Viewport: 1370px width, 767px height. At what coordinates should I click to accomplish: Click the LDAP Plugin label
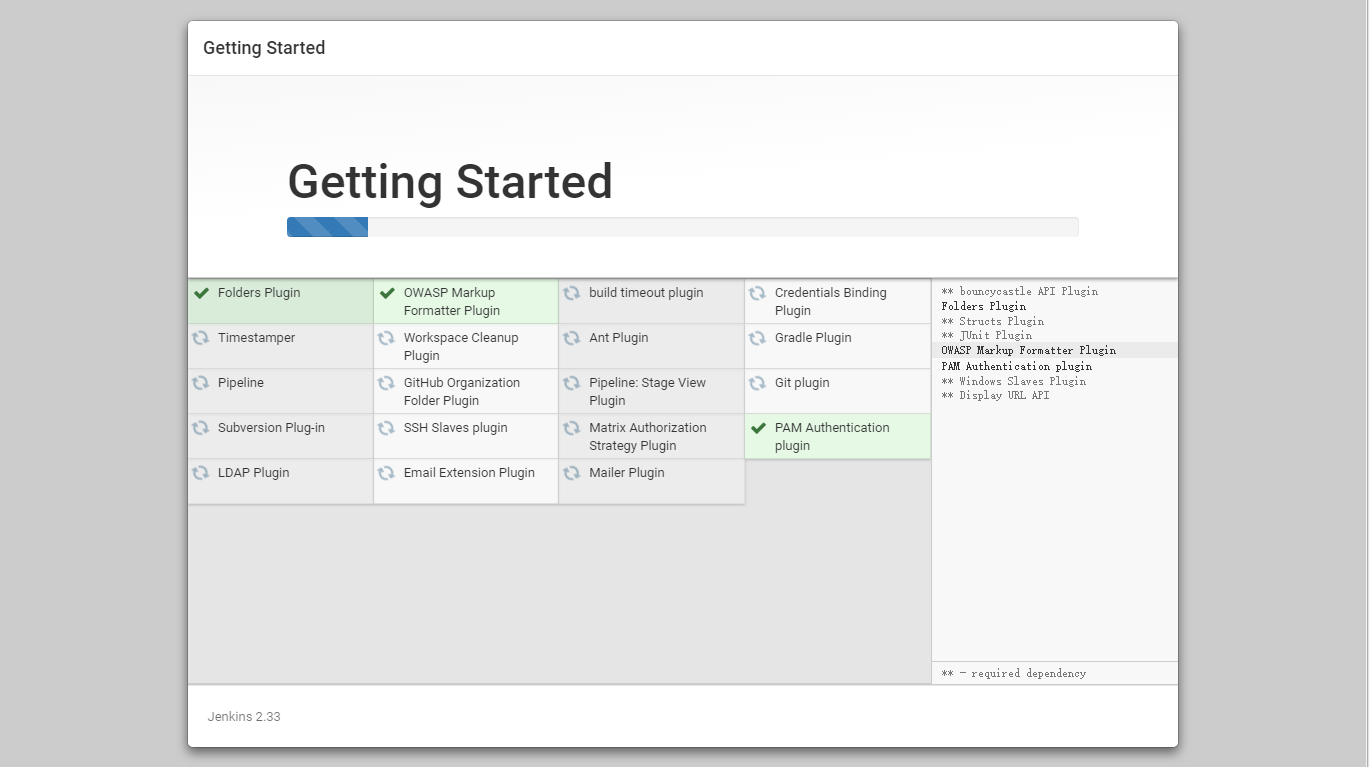pos(254,473)
